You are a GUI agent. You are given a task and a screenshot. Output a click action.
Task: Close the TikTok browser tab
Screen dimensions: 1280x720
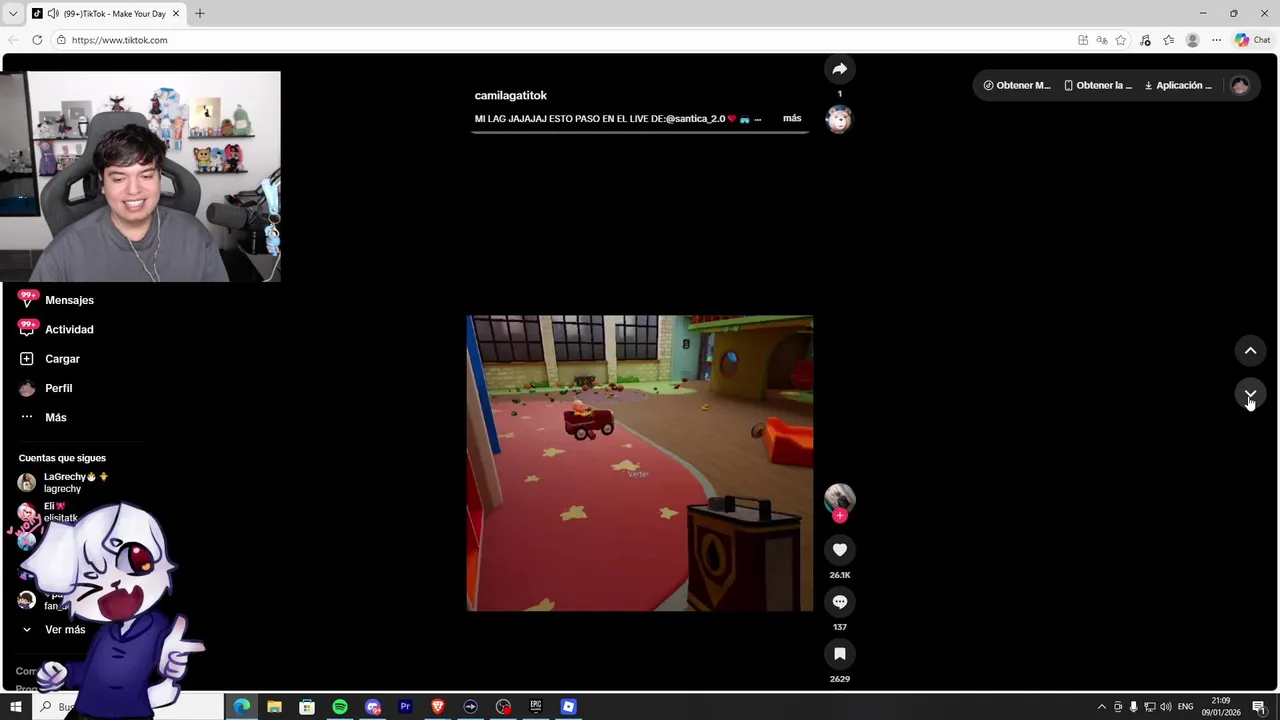point(176,14)
